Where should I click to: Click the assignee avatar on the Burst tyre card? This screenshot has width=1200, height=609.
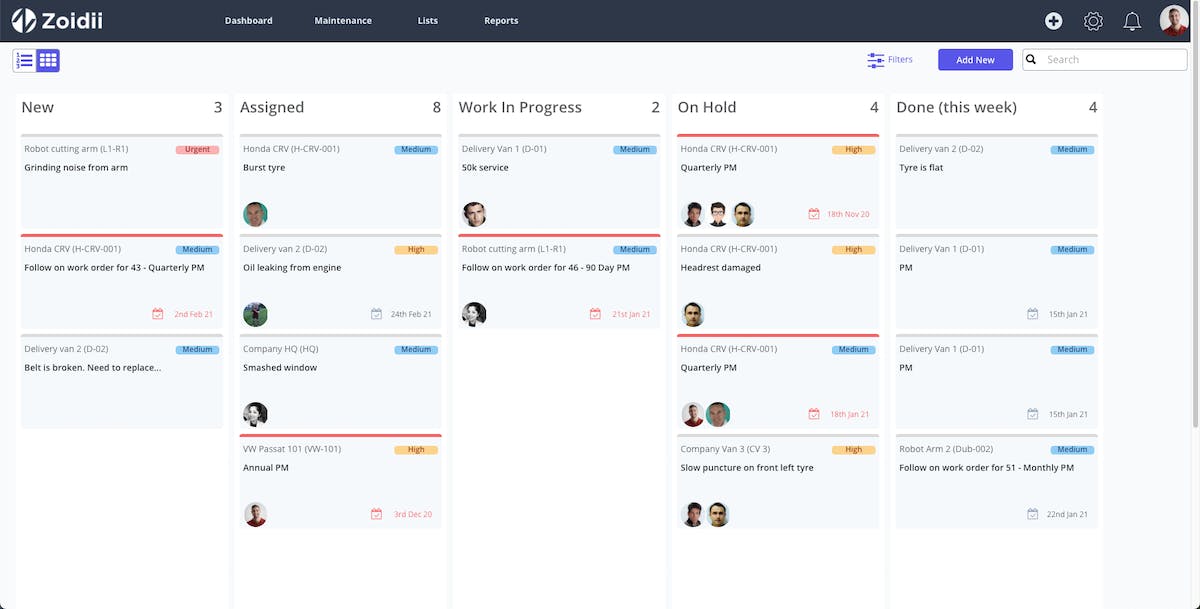[x=255, y=213]
